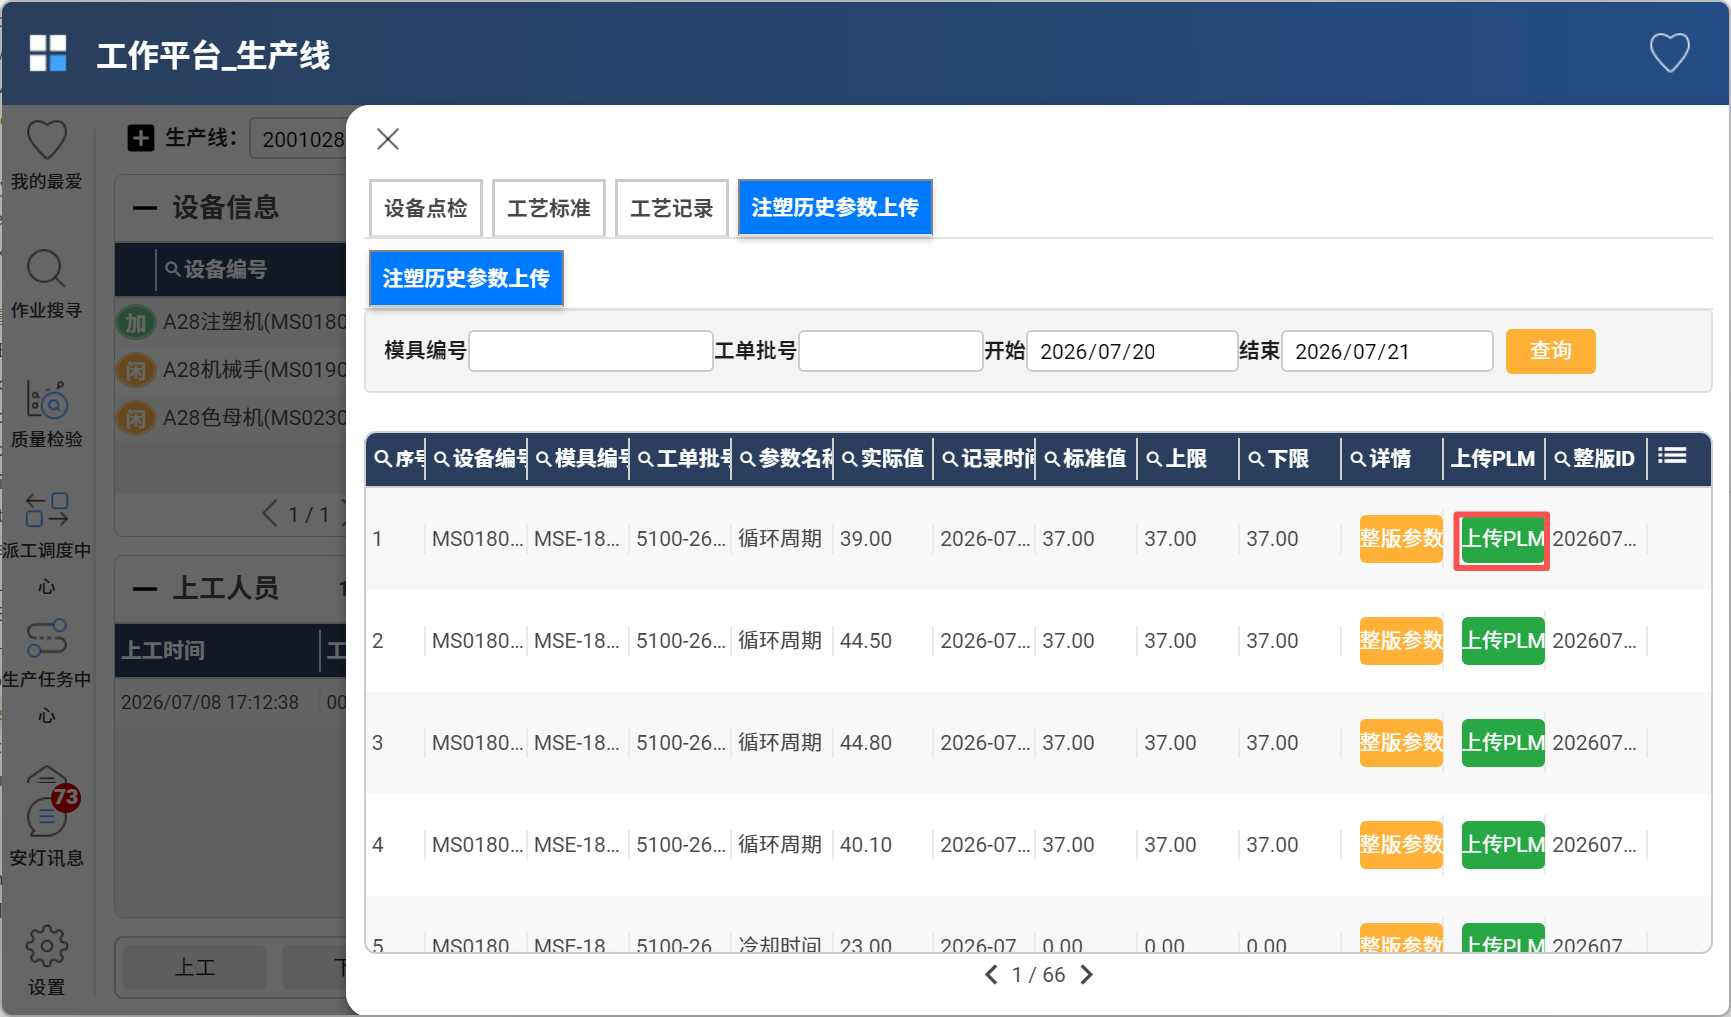Filter the 详情 column
The height and width of the screenshot is (1017, 1731).
click(1359, 459)
